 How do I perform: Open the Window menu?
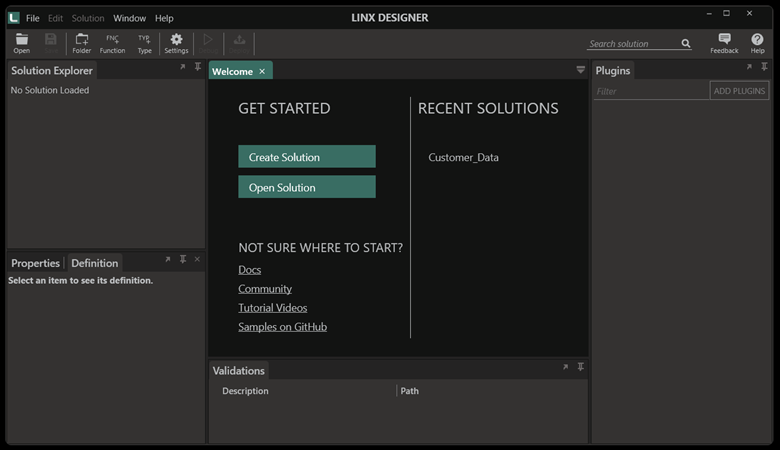[129, 18]
